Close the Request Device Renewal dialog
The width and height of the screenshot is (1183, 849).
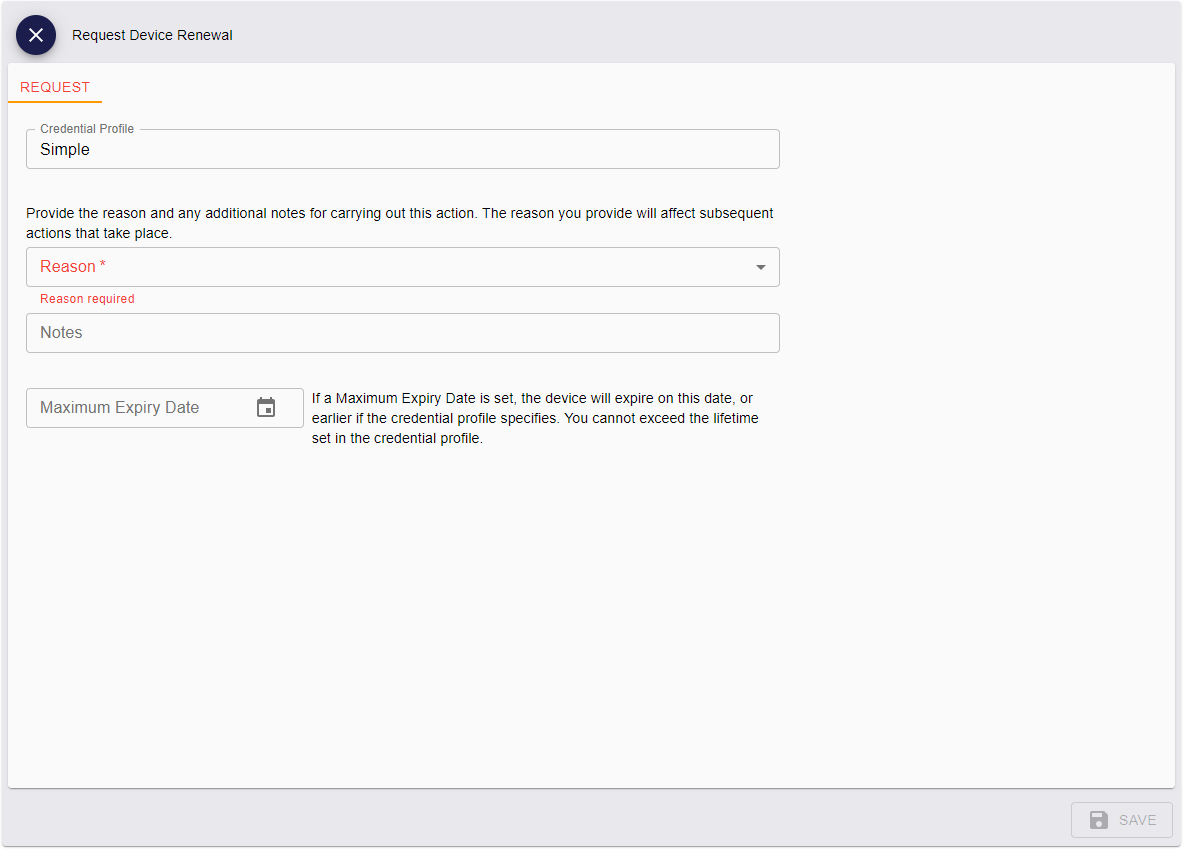pyautogui.click(x=36, y=35)
